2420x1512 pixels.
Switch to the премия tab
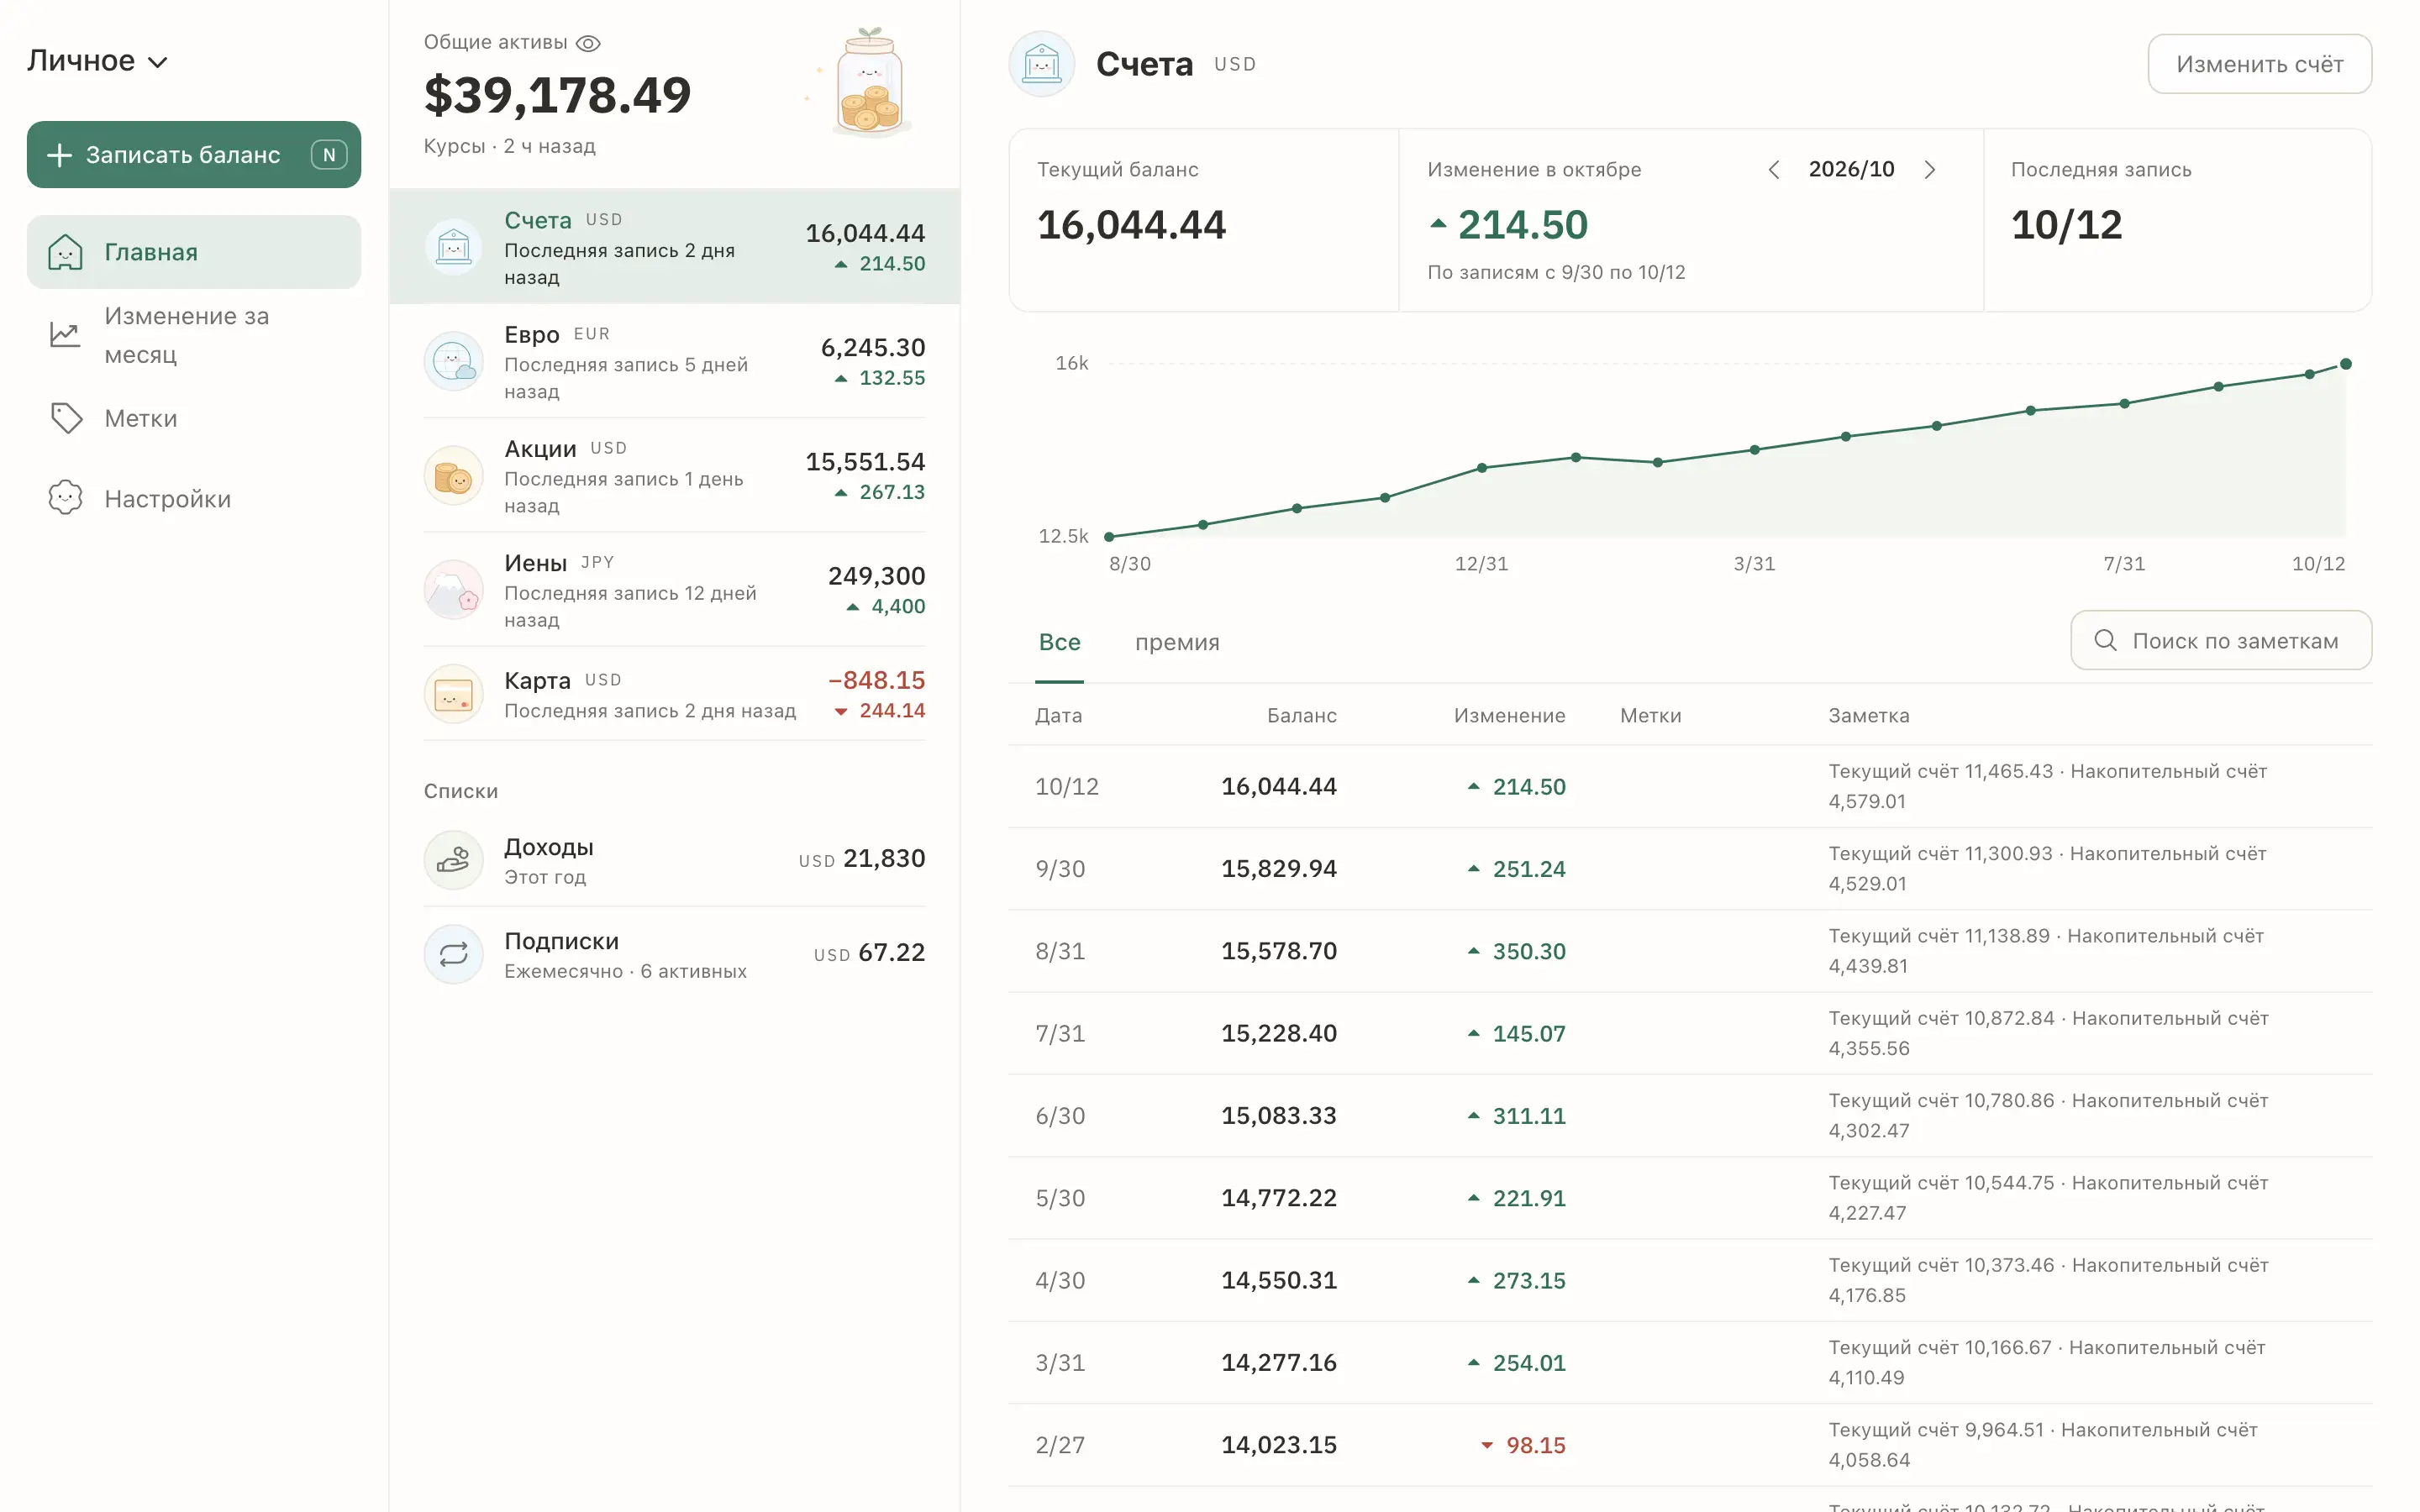tap(1177, 642)
